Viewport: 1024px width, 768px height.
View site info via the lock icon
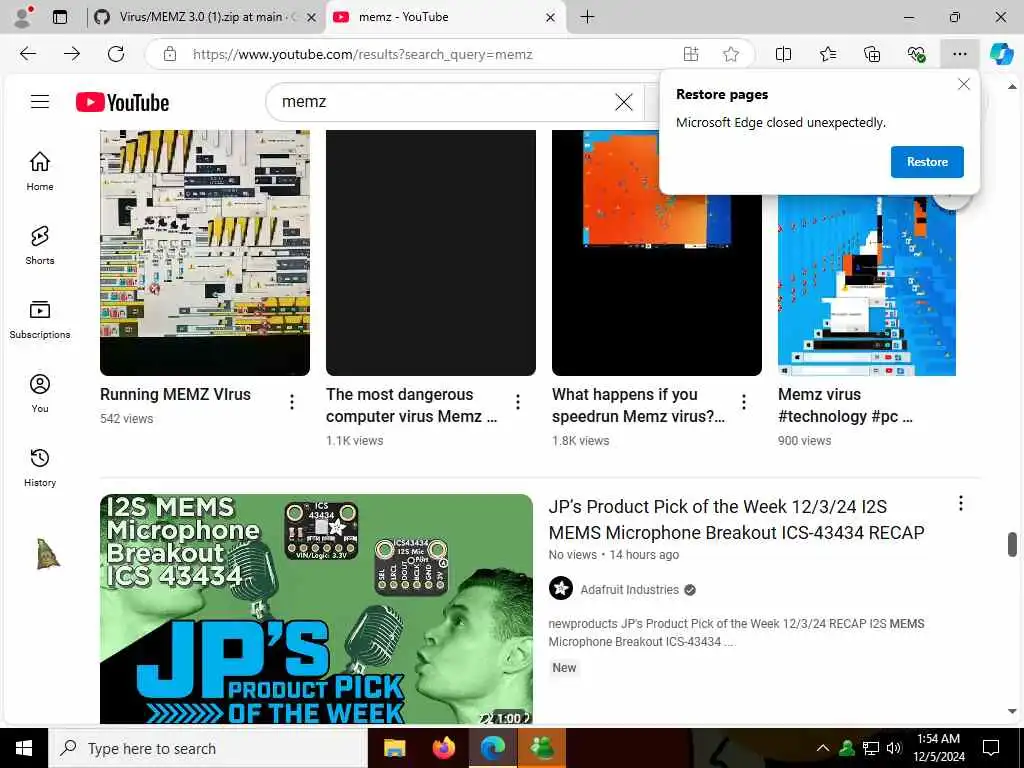[x=170, y=54]
